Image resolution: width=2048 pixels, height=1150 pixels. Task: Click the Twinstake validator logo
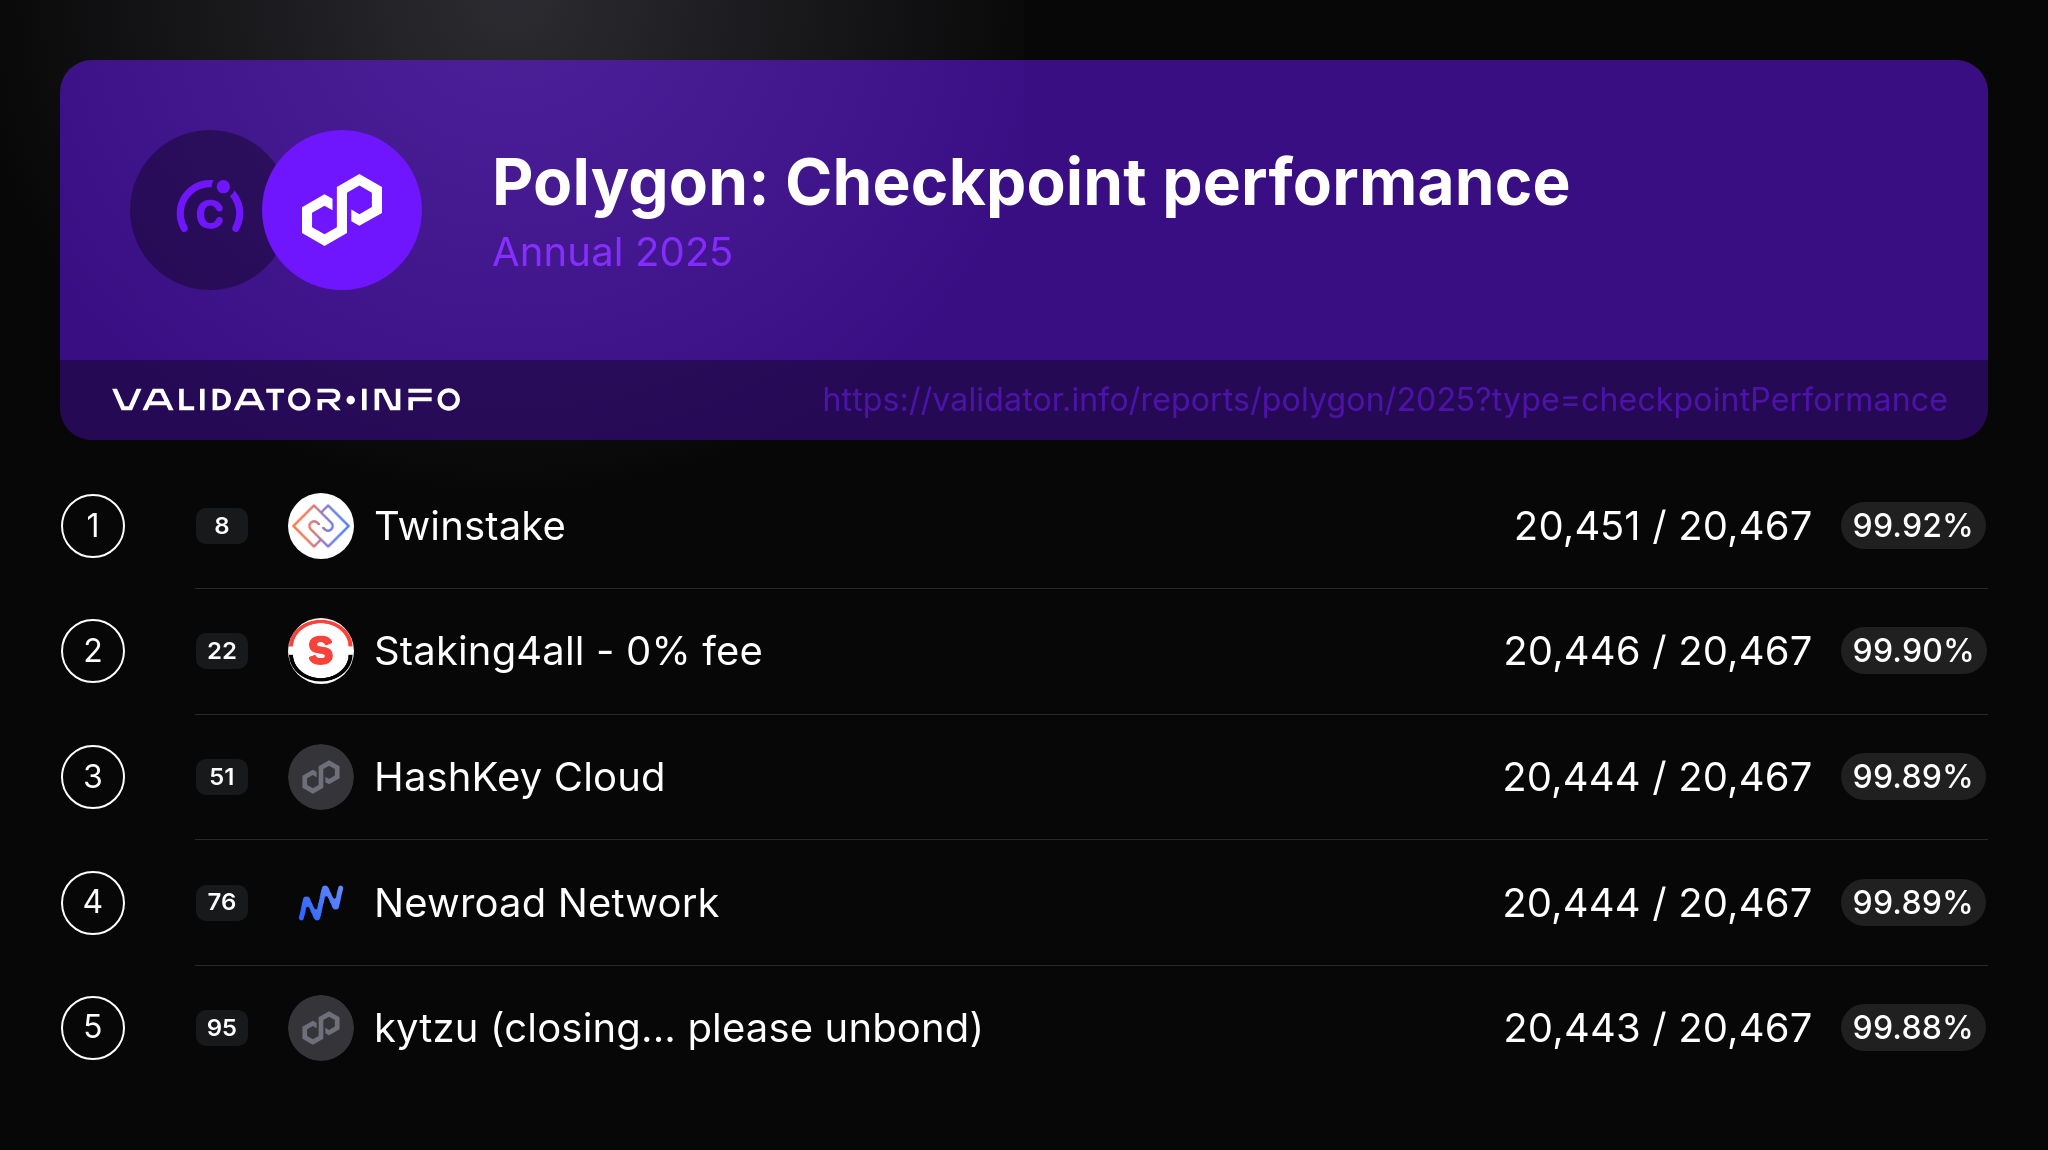coord(320,526)
